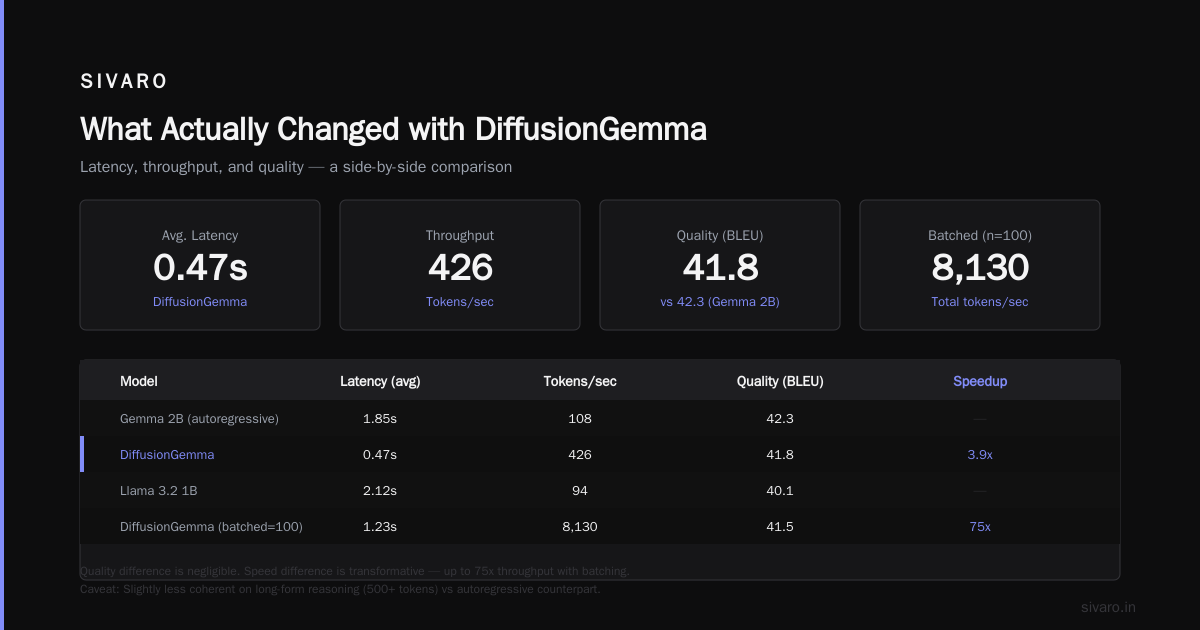Click the 41.8 BLEU table cell
Screen dimensions: 1200x630
(780, 454)
